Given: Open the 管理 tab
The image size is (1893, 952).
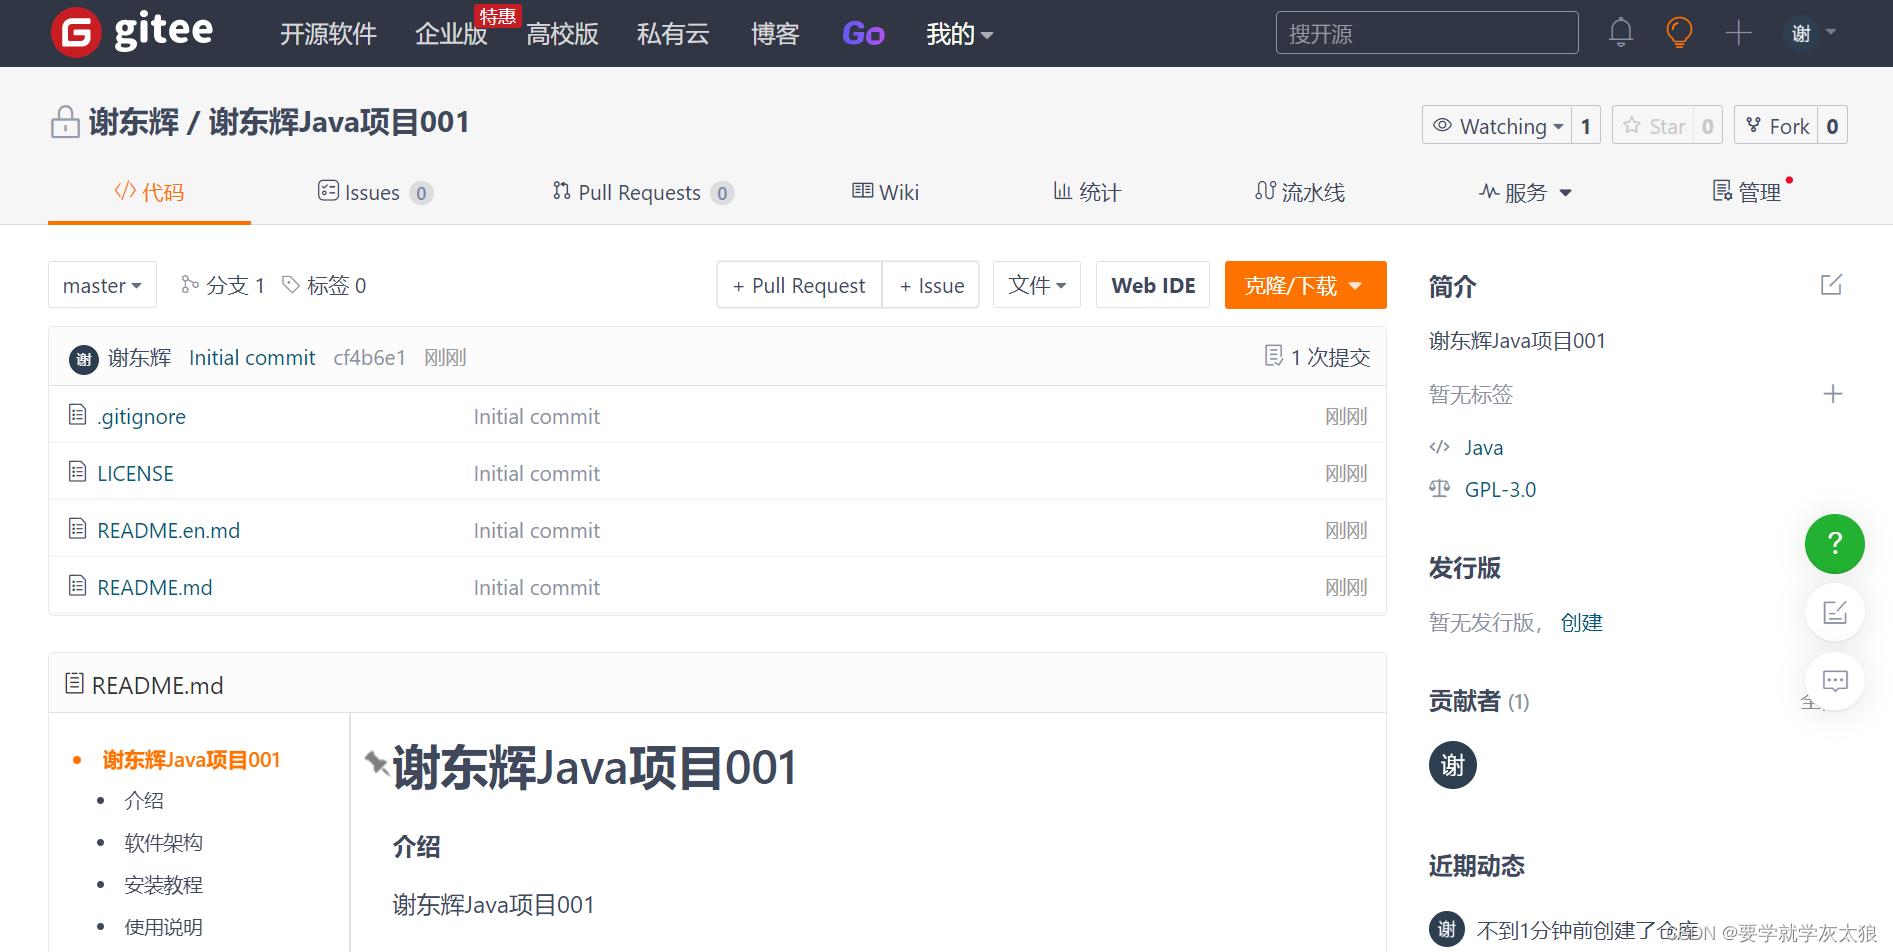Looking at the screenshot, I should [x=1747, y=192].
